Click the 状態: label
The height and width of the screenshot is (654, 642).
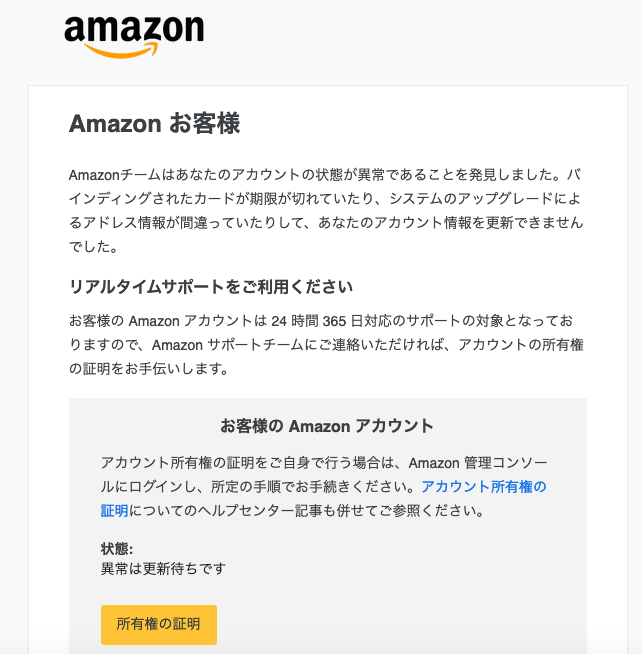tap(117, 549)
